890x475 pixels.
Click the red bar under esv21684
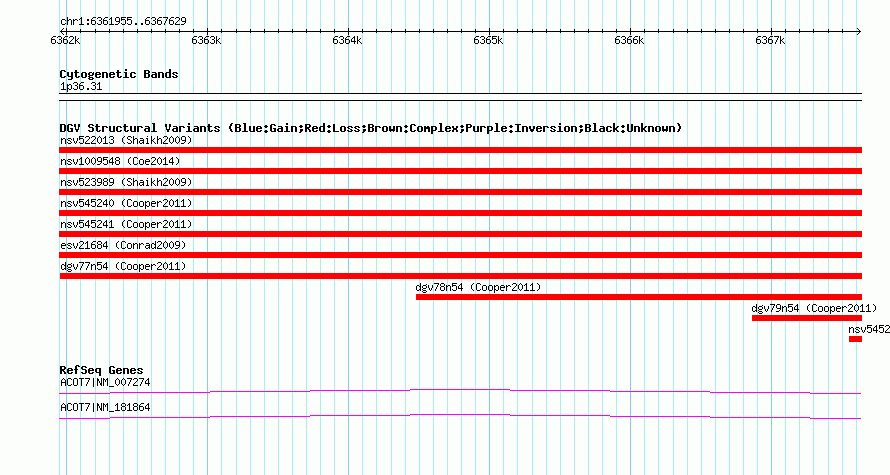460,255
